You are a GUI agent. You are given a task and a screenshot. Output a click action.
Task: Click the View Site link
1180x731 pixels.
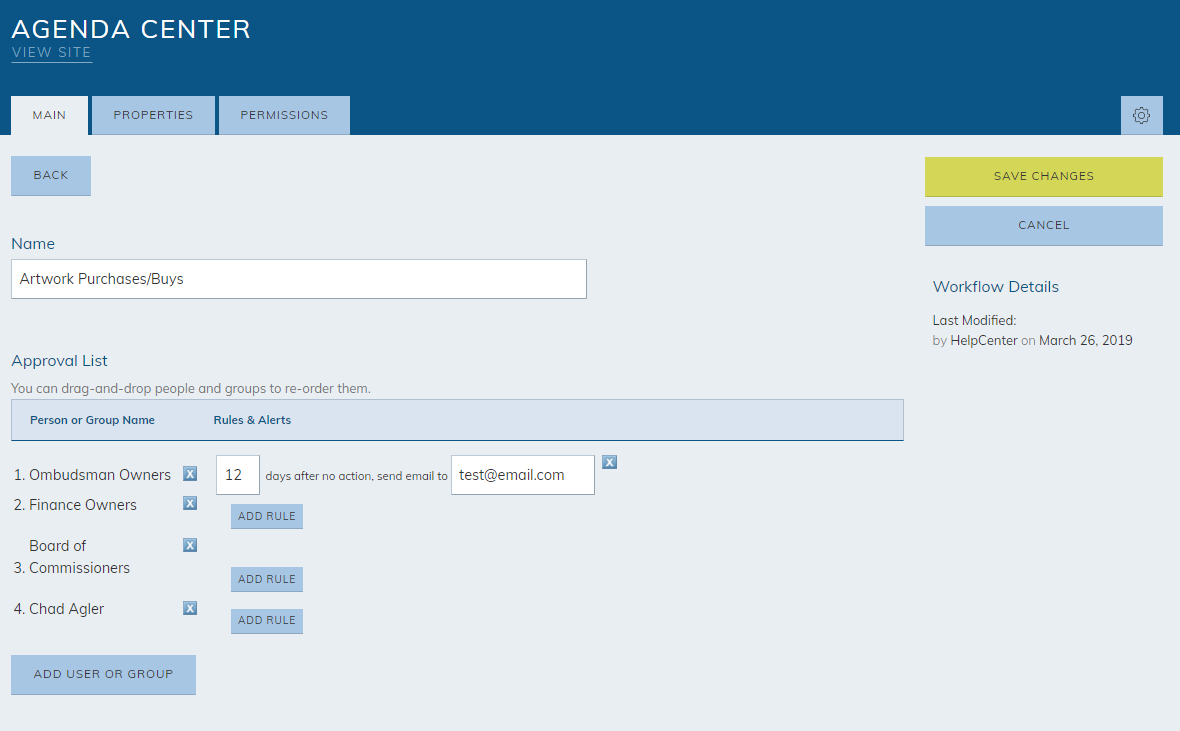point(51,53)
